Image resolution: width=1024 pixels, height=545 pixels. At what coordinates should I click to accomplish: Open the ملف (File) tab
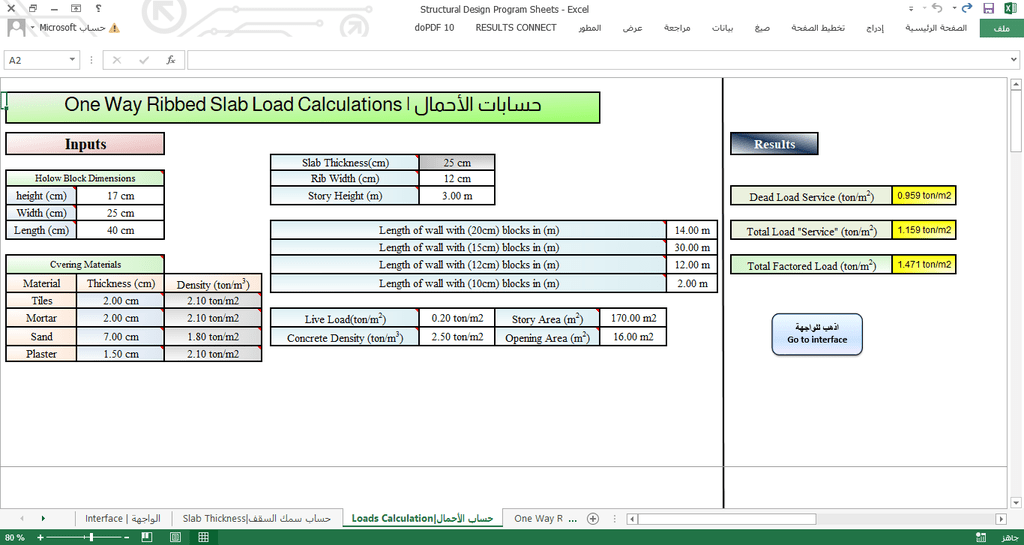click(1001, 28)
